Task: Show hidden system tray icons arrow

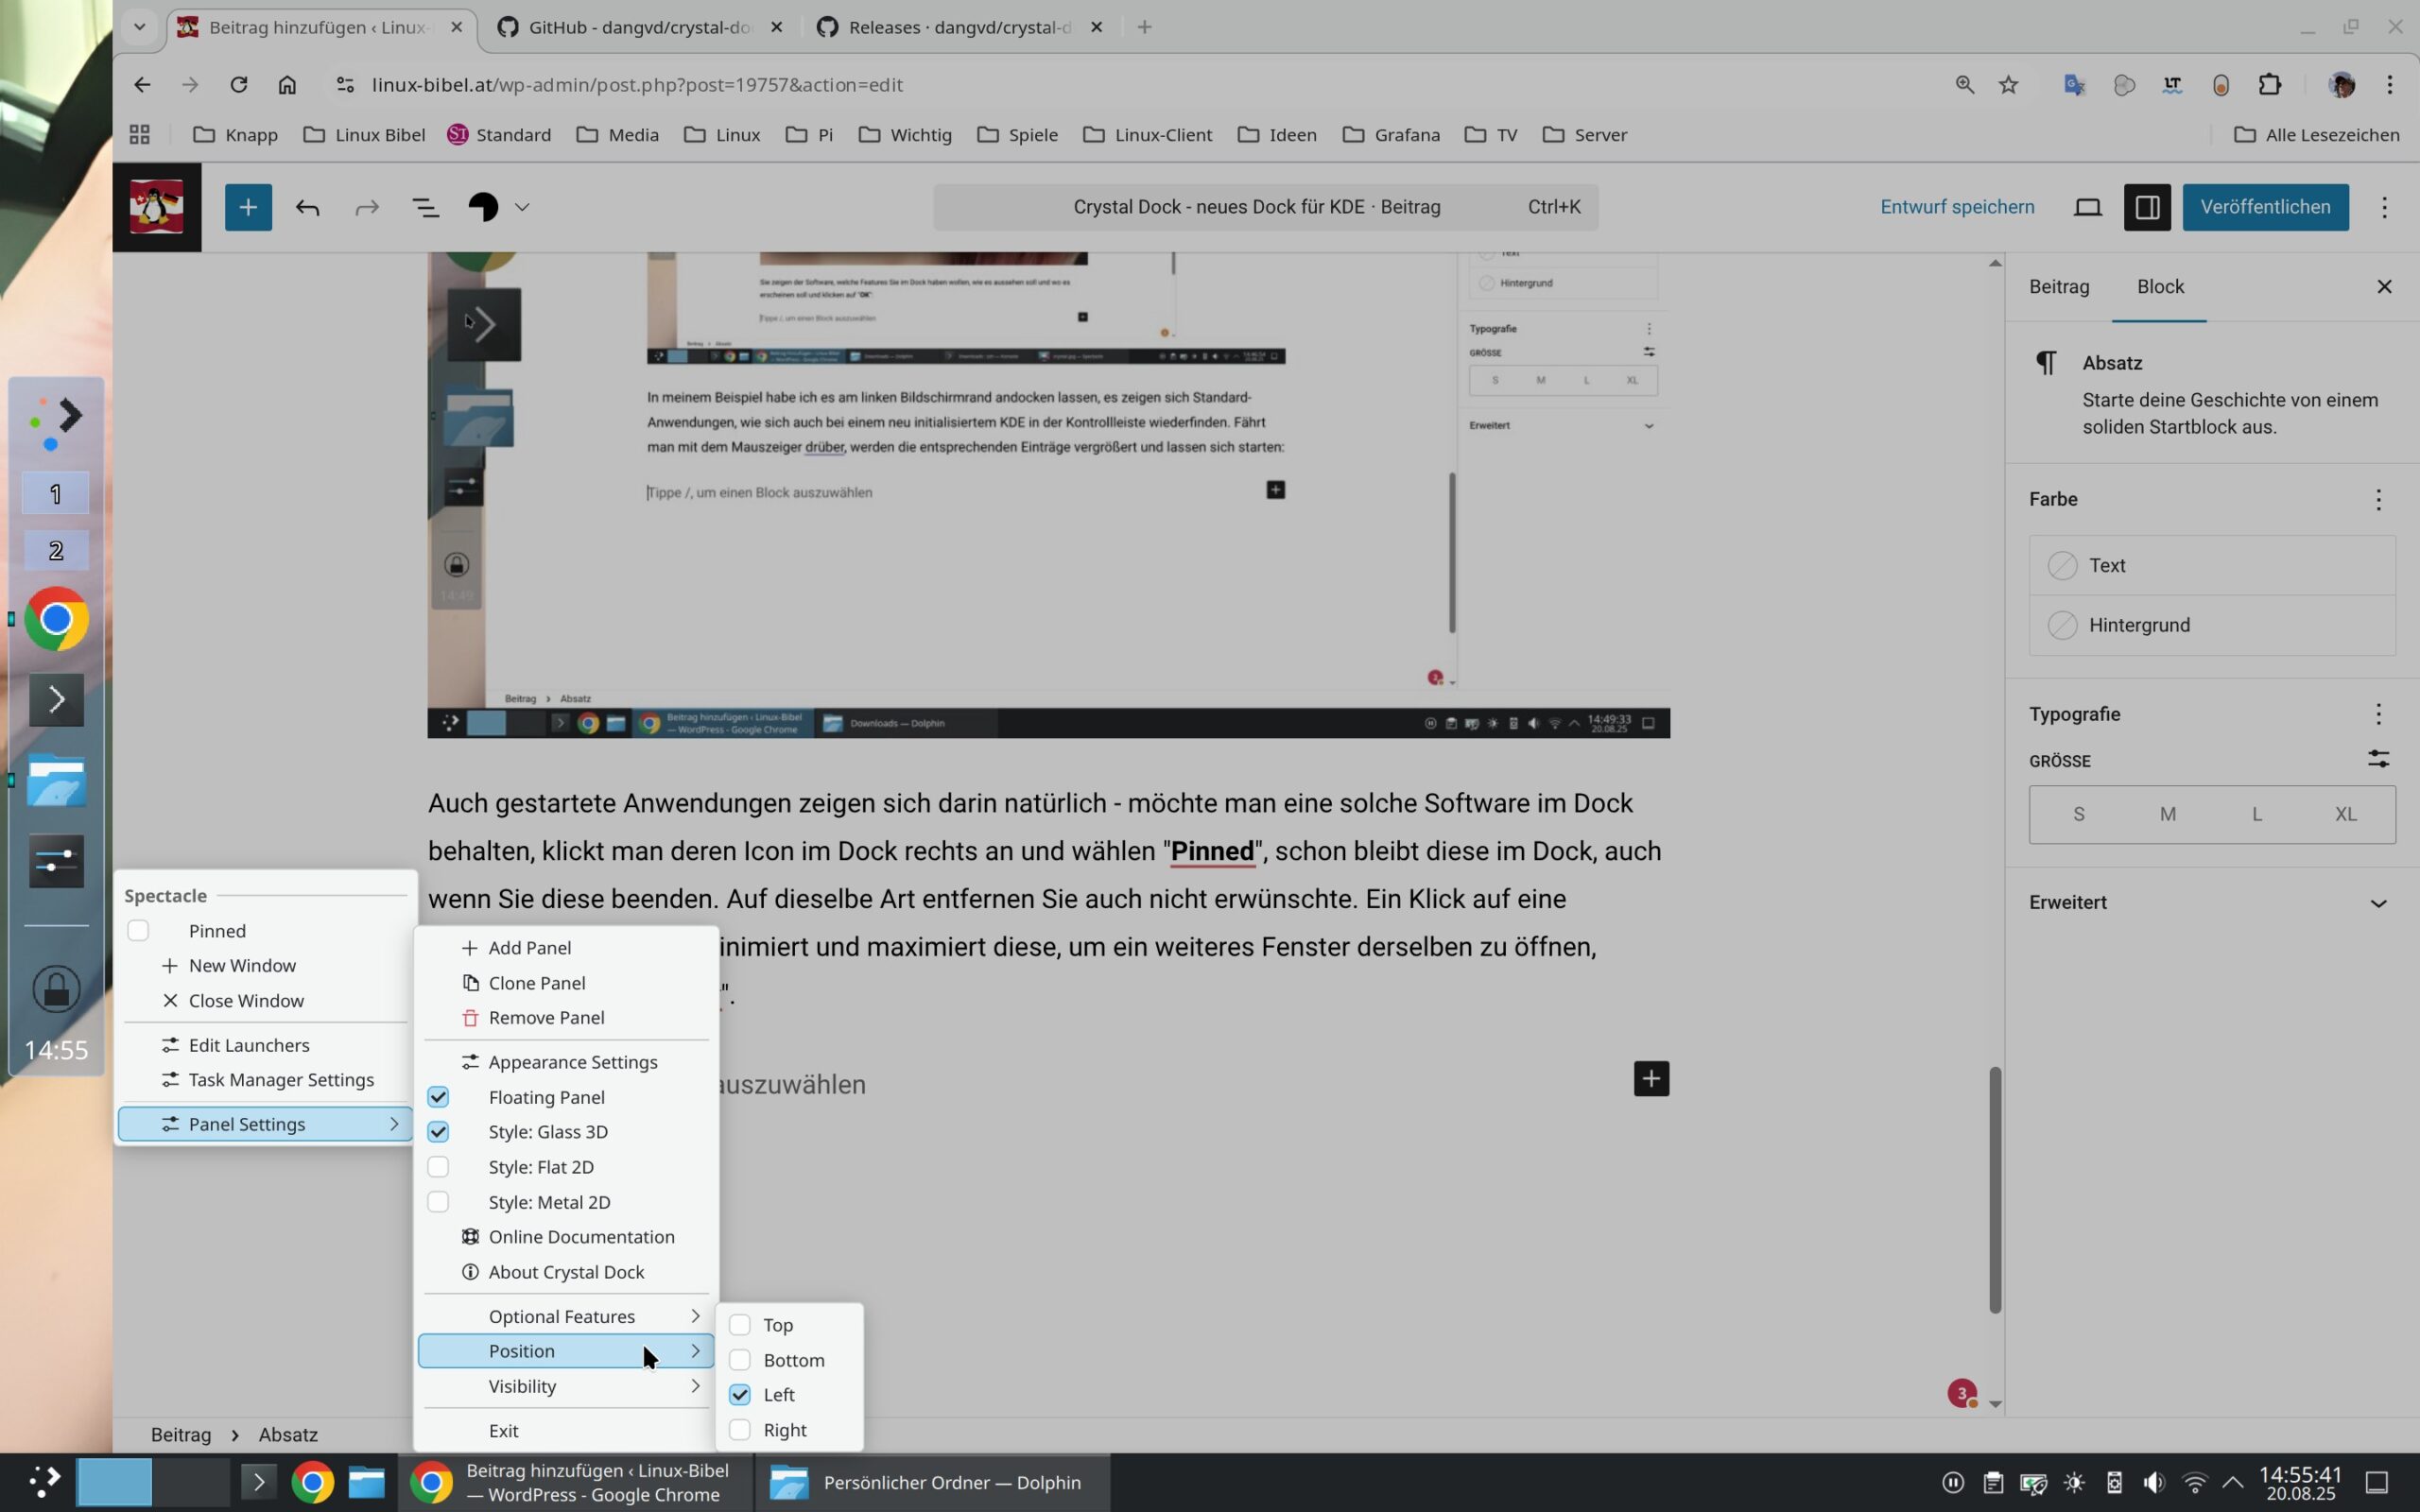Action: pos(2233,1482)
